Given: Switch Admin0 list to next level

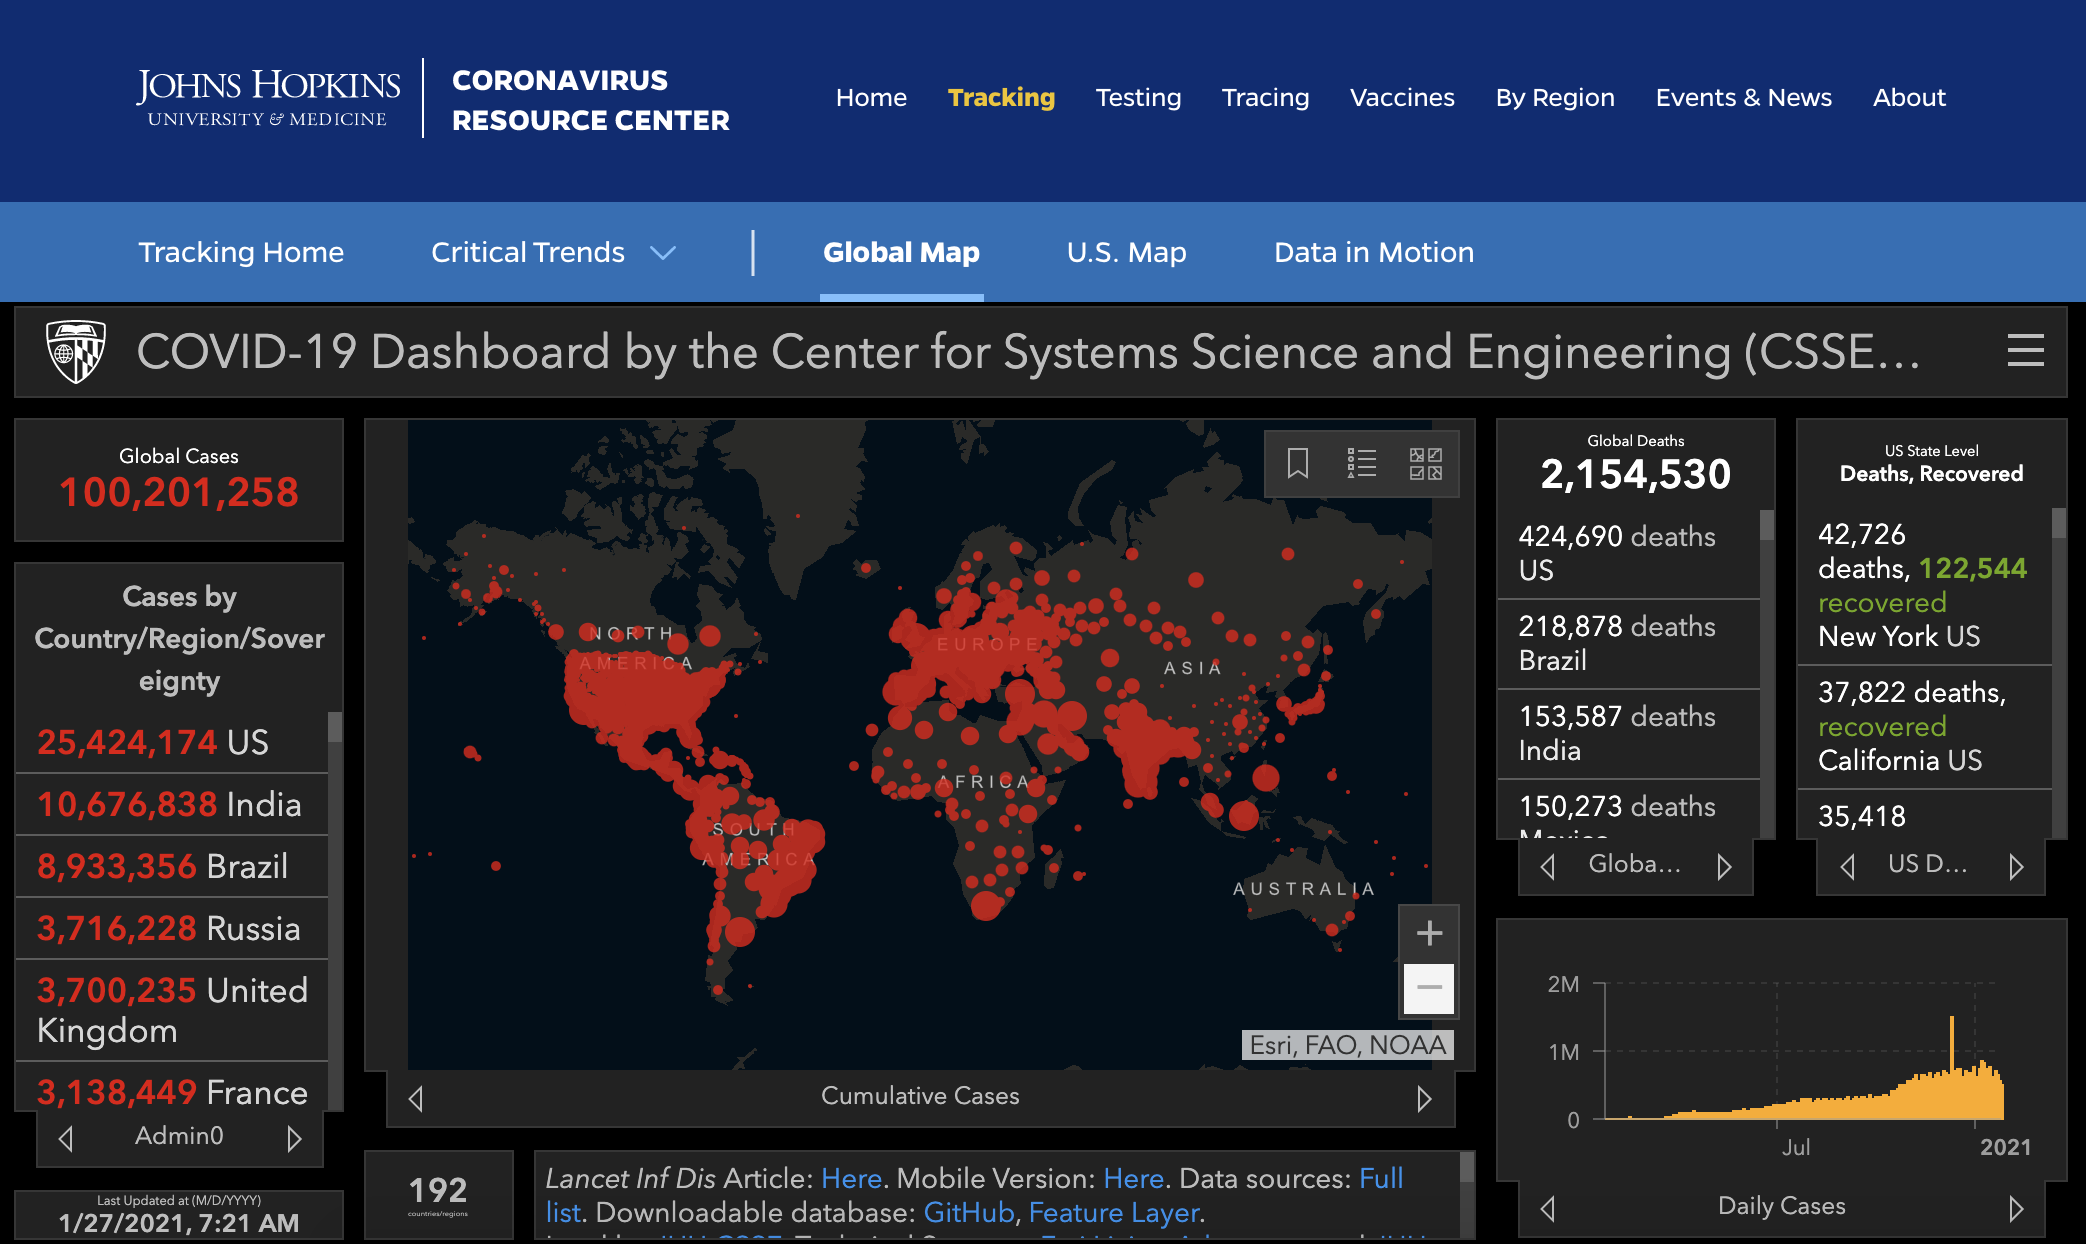Looking at the screenshot, I should [x=294, y=1138].
